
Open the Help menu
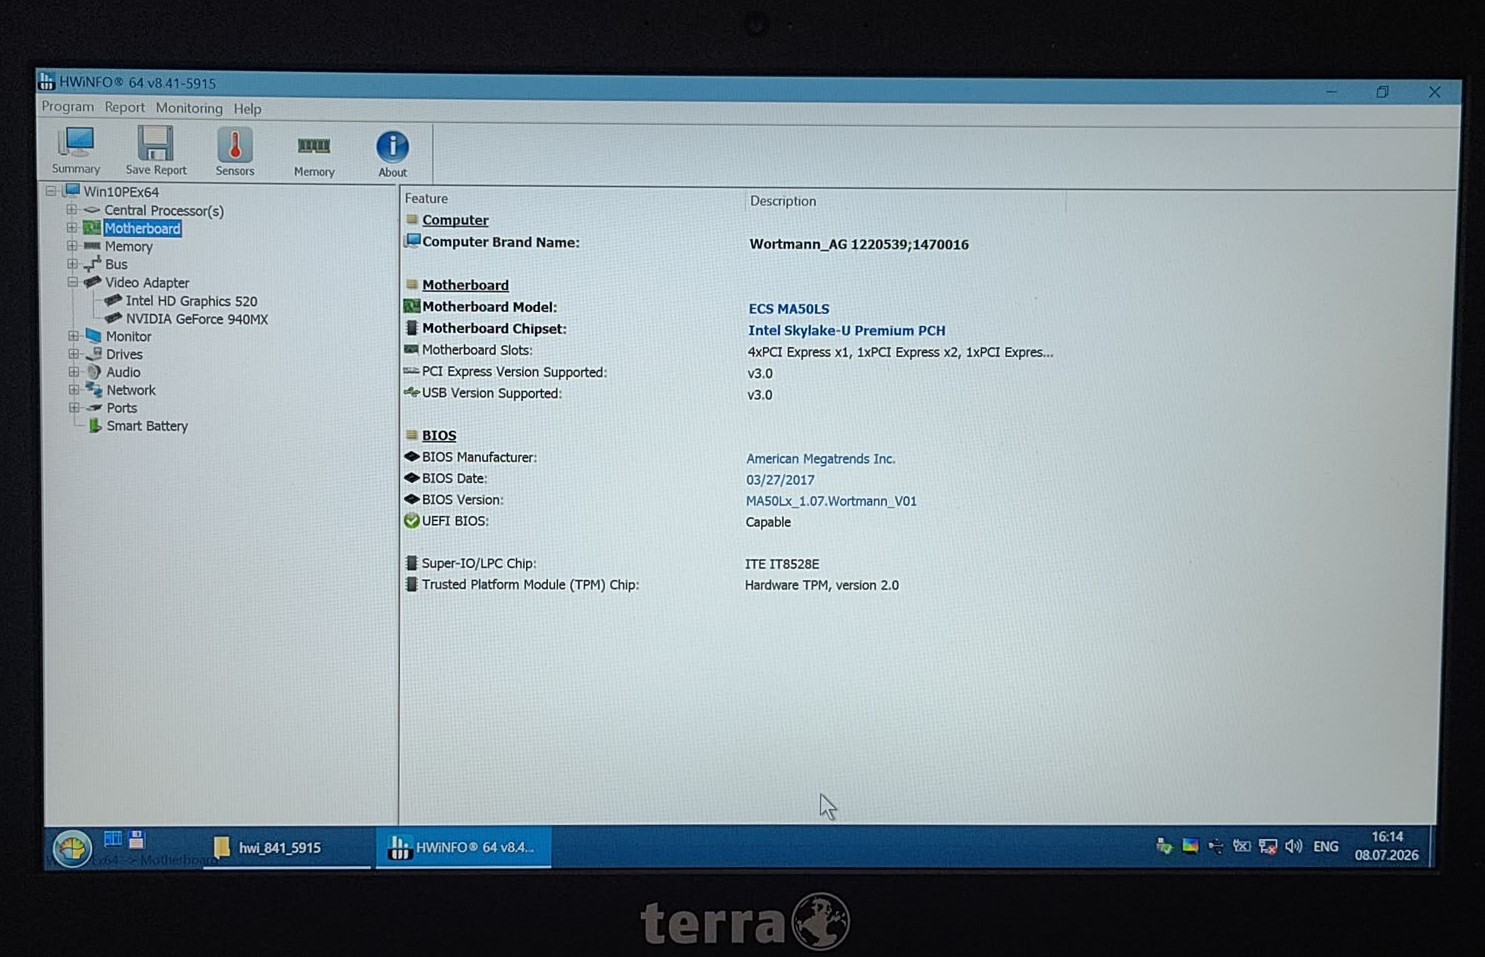tap(248, 109)
